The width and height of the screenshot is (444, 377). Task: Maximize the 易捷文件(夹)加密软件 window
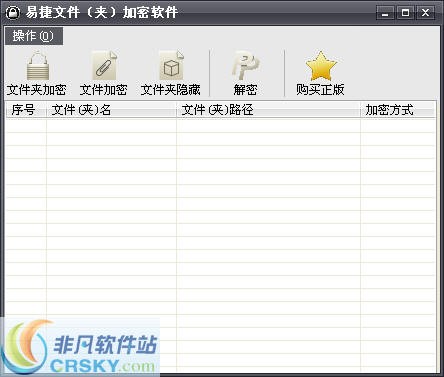(x=405, y=13)
